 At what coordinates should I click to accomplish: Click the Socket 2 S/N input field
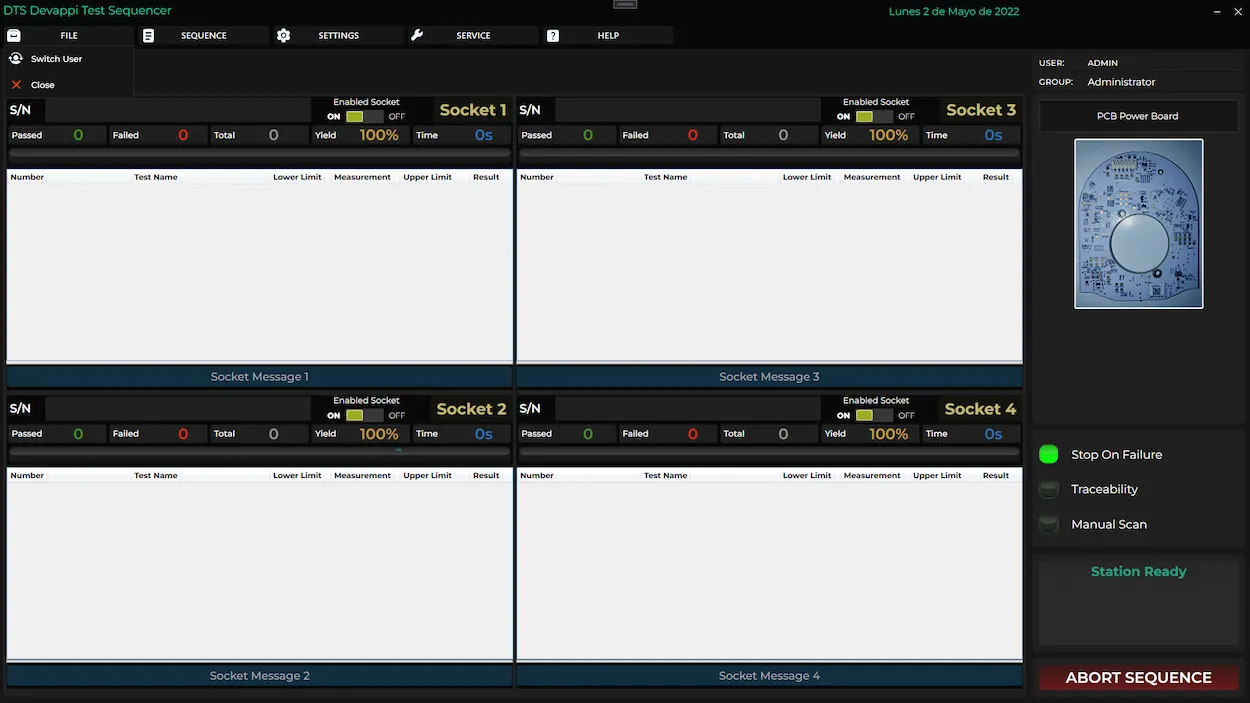(178, 409)
